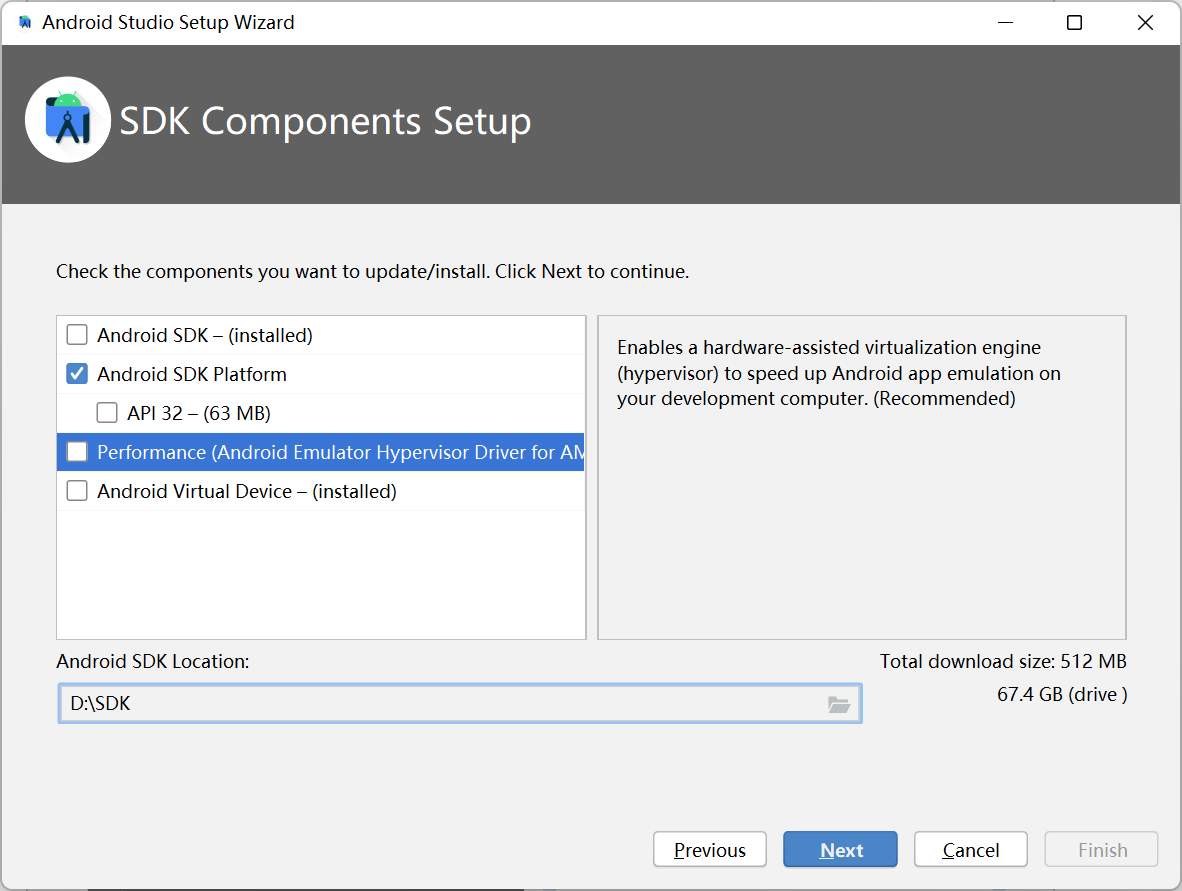Click the component description text panel

click(x=862, y=477)
